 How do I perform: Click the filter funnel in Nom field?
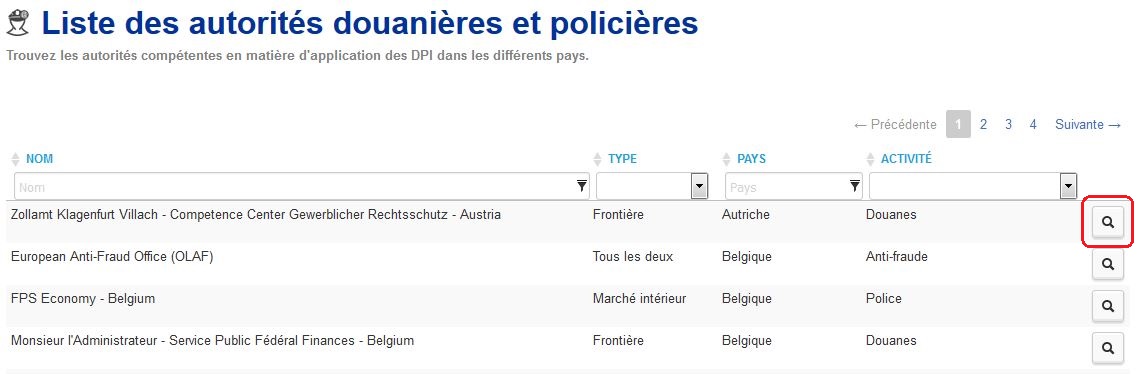pyautogui.click(x=582, y=186)
